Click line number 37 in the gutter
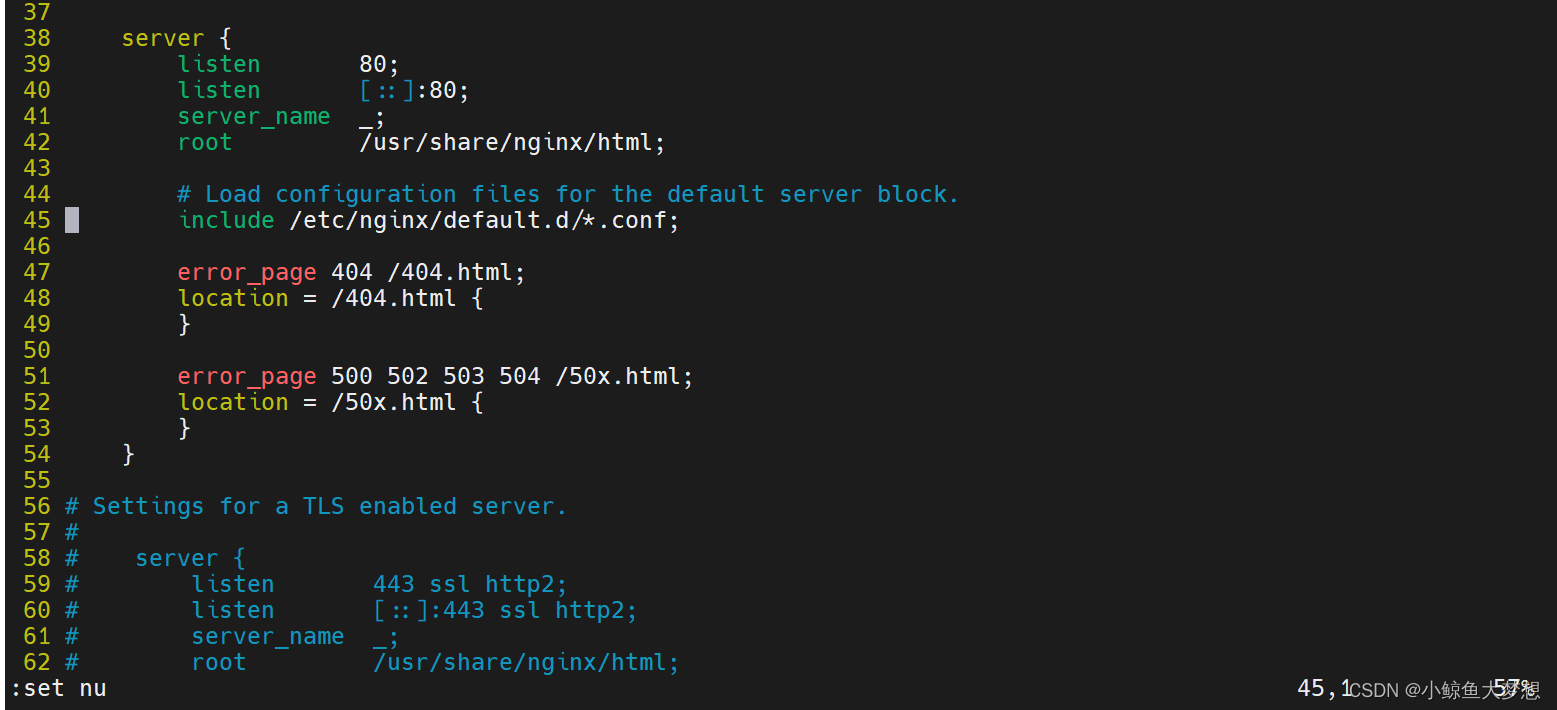Image resolution: width=1557 pixels, height=710 pixels. click(x=37, y=12)
